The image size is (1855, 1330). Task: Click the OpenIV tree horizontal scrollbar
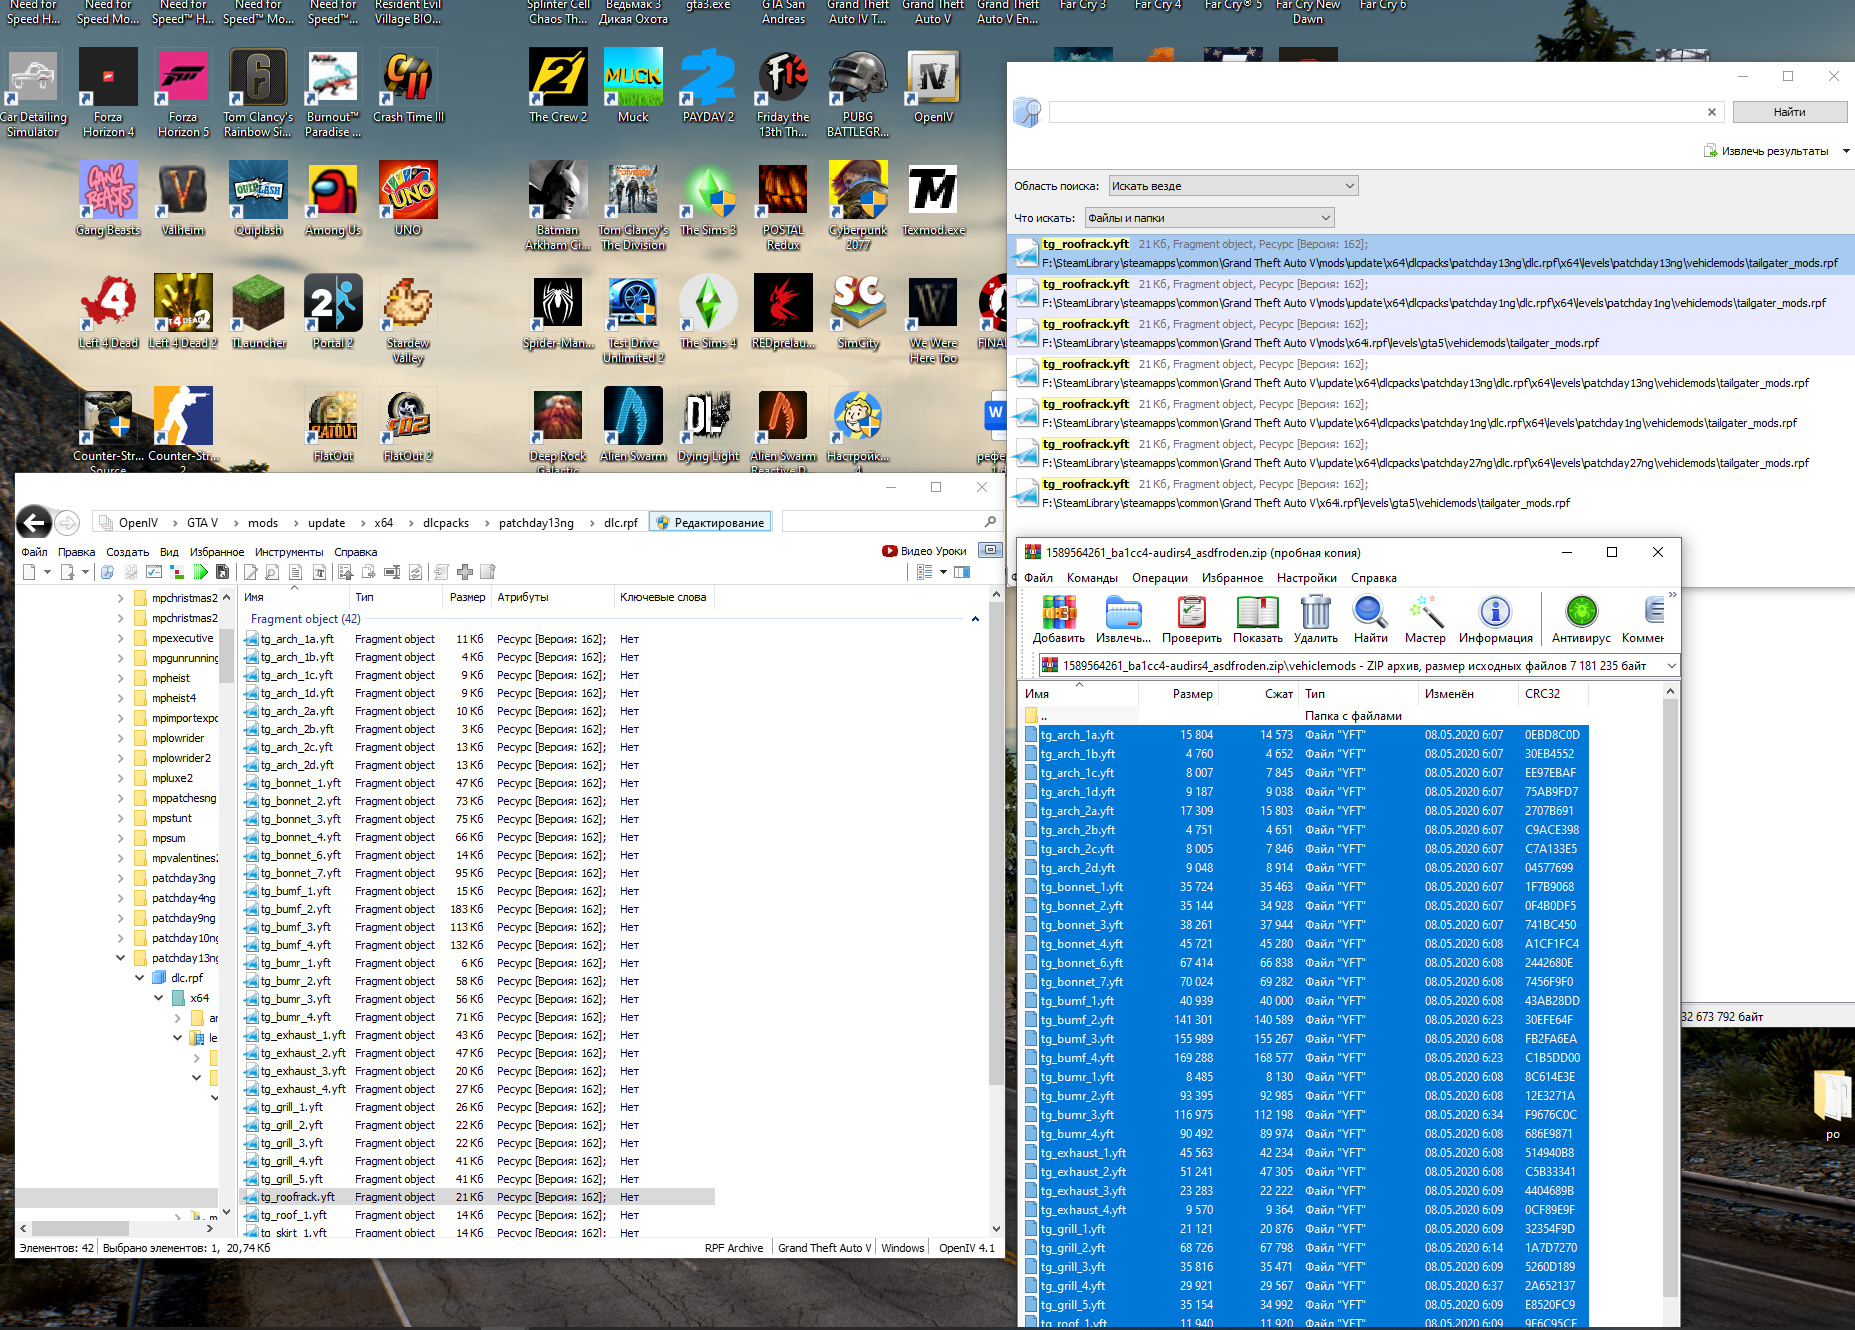point(80,1228)
